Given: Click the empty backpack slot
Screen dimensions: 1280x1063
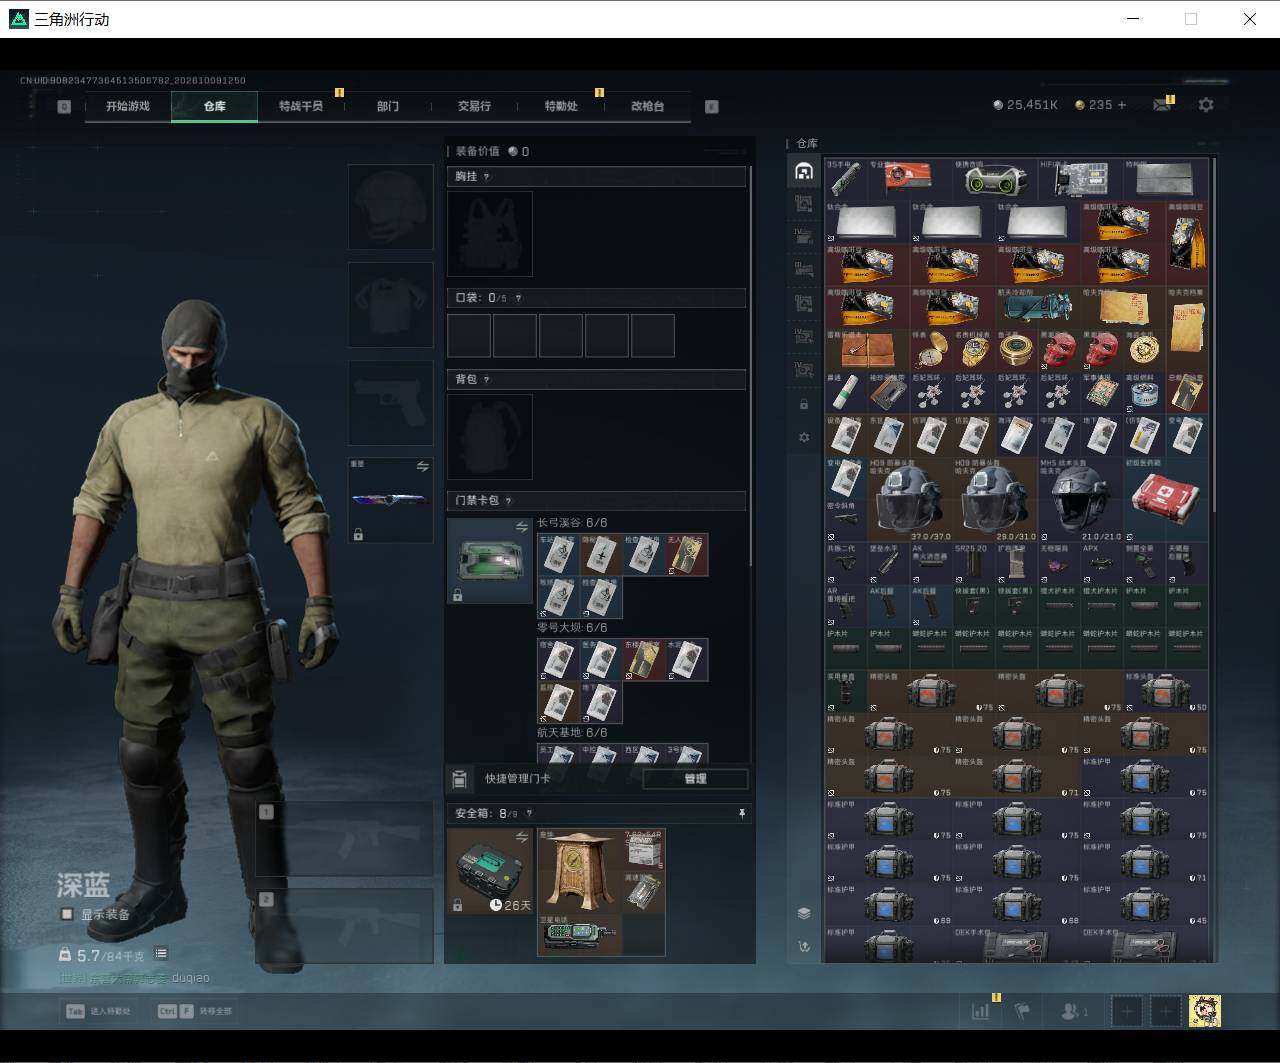Looking at the screenshot, I should (489, 436).
